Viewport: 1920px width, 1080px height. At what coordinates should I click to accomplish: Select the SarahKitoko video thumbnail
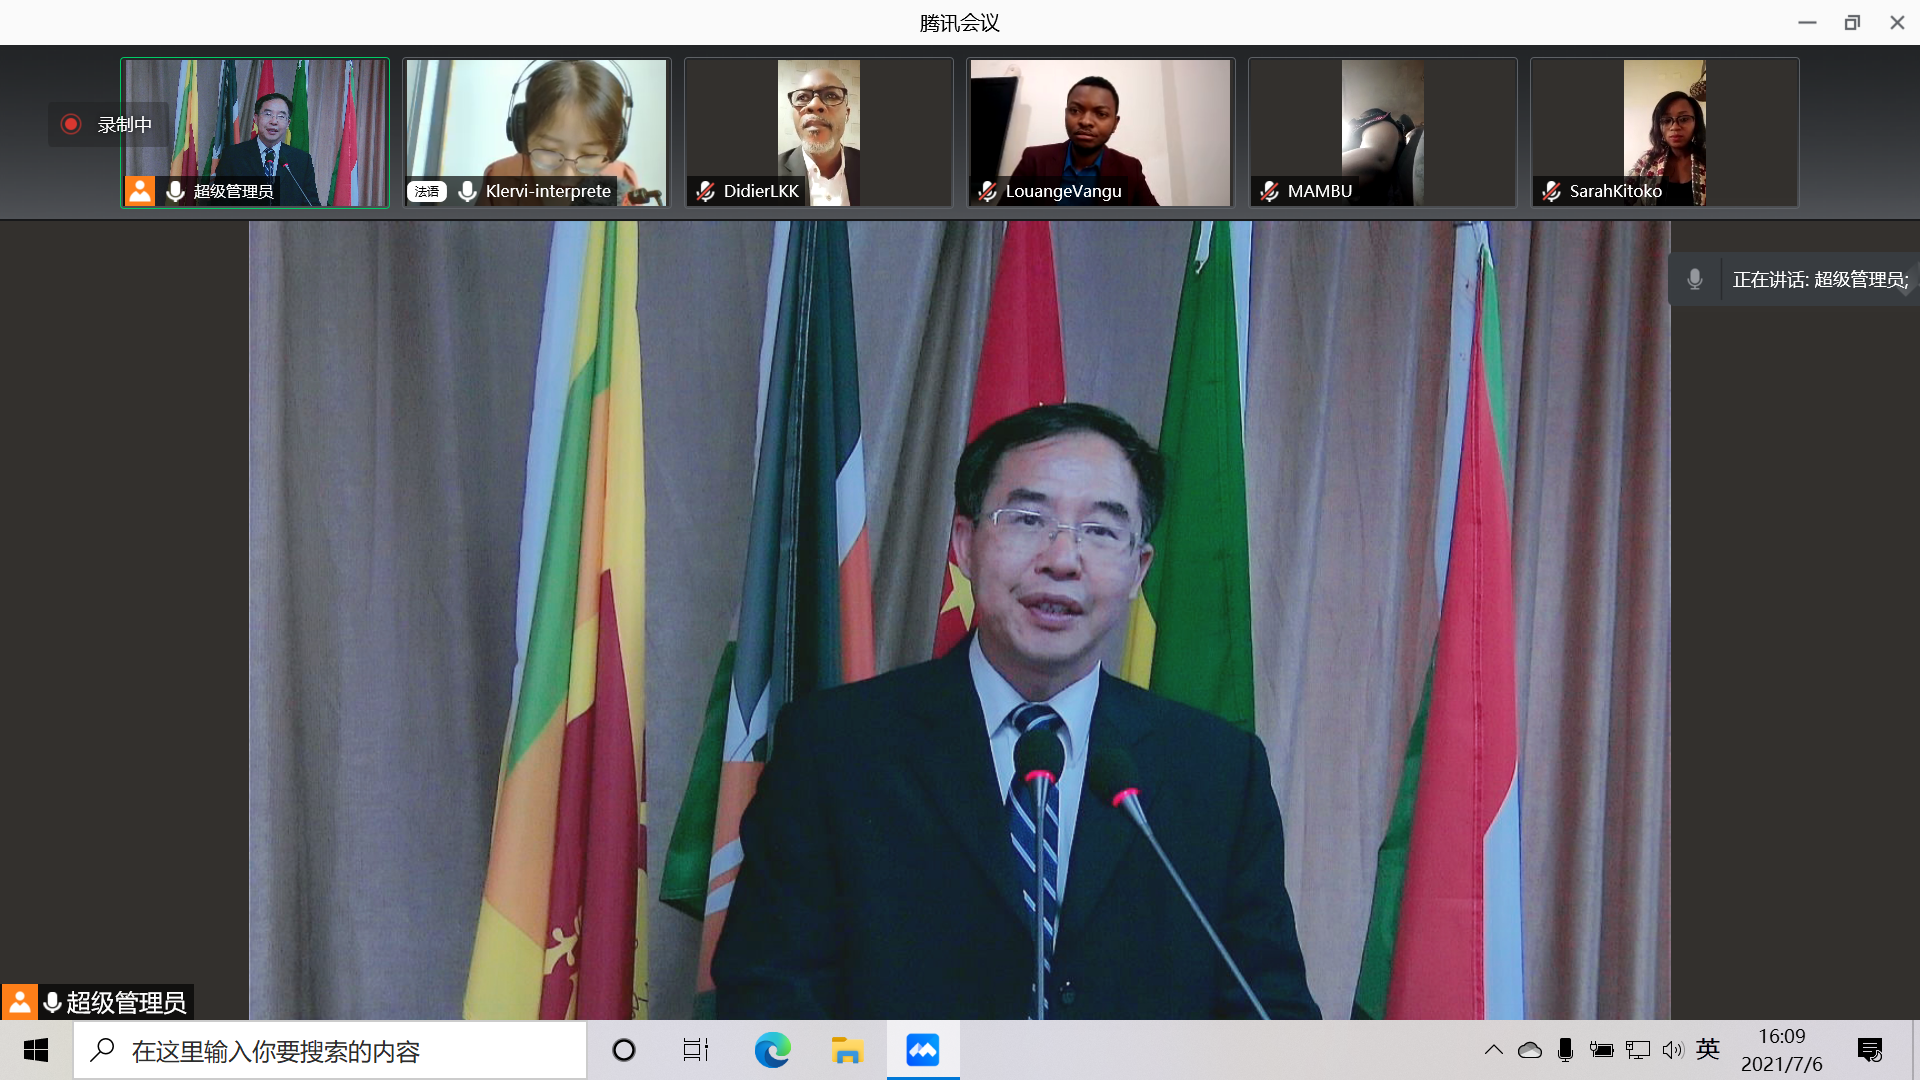pyautogui.click(x=1665, y=132)
